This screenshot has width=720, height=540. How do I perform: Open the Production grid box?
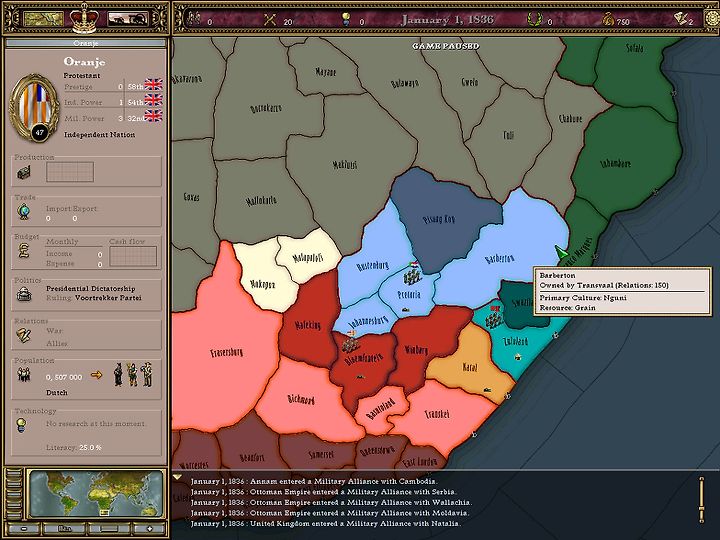tap(70, 172)
